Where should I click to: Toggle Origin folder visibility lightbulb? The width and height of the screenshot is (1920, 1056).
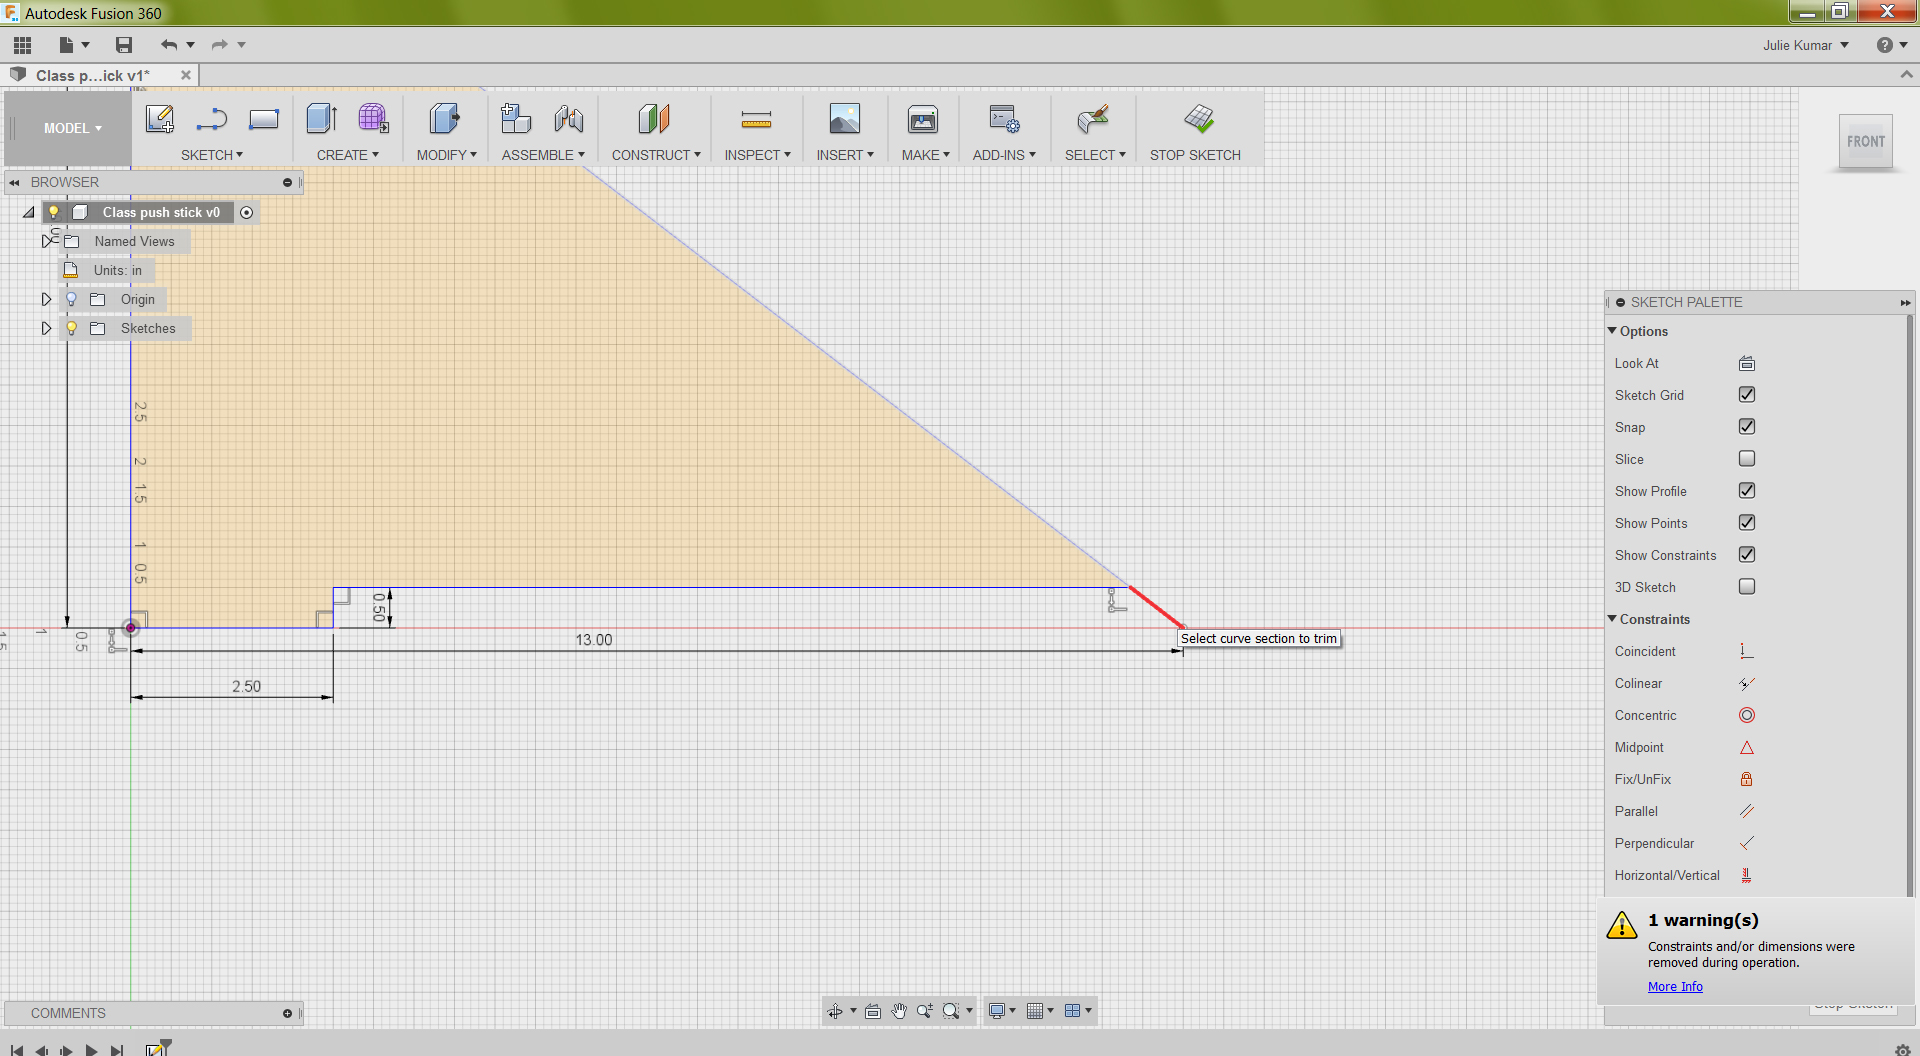click(x=71, y=299)
